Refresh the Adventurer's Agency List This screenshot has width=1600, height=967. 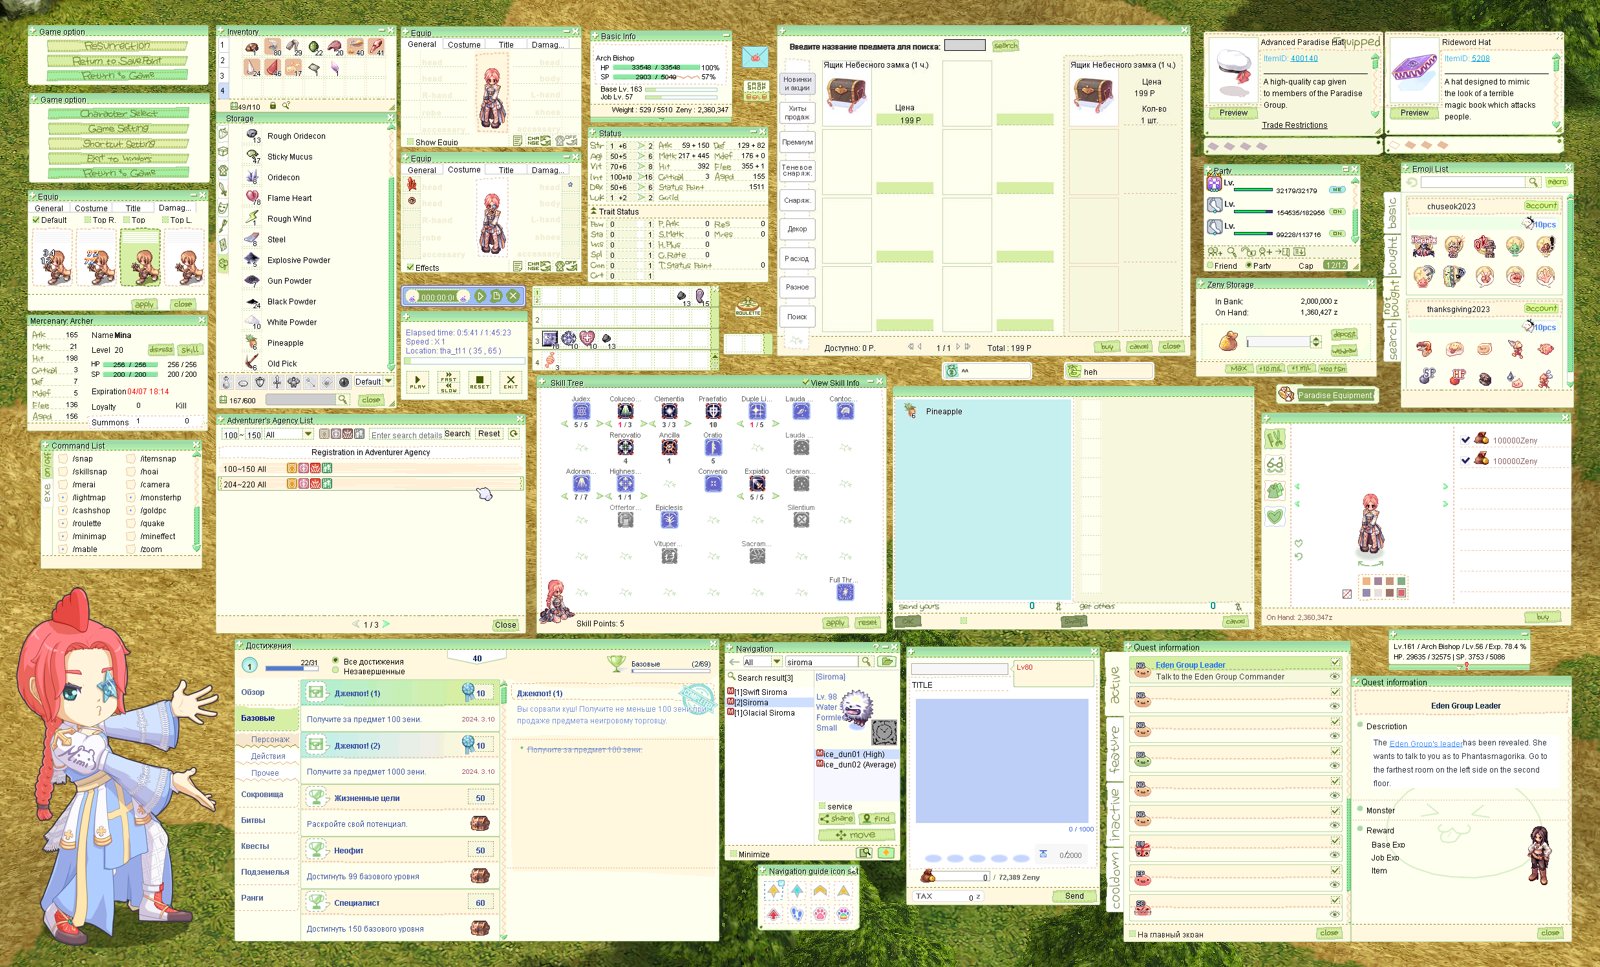(x=514, y=434)
